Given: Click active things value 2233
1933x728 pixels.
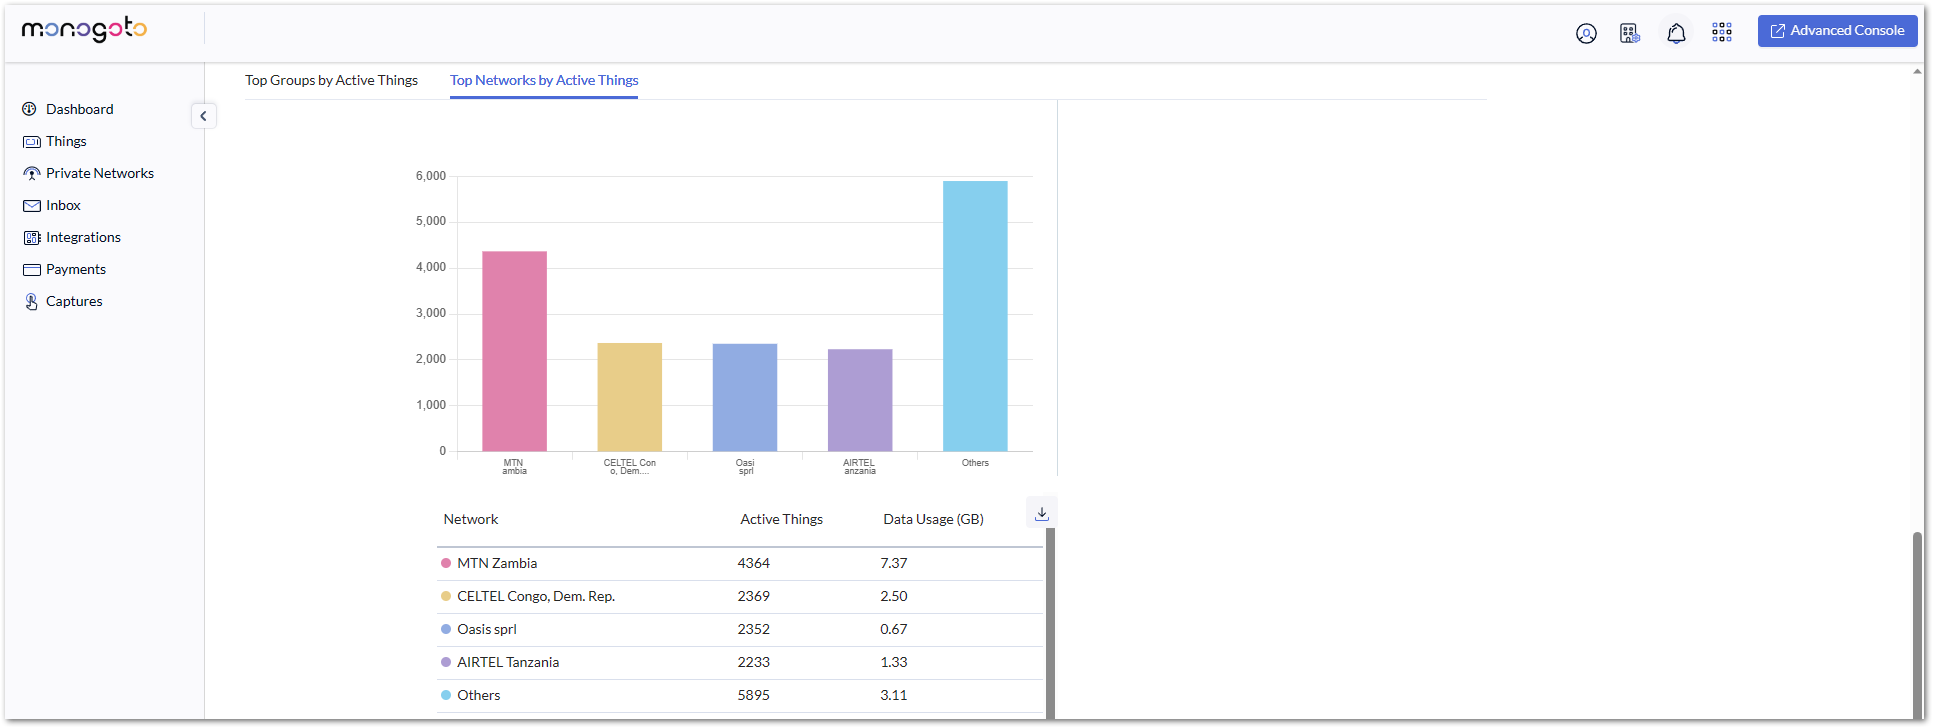Looking at the screenshot, I should pyautogui.click(x=754, y=662).
